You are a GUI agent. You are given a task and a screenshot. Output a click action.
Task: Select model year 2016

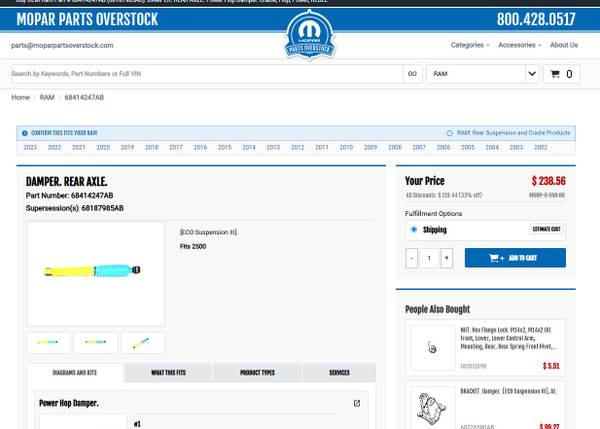coord(200,148)
